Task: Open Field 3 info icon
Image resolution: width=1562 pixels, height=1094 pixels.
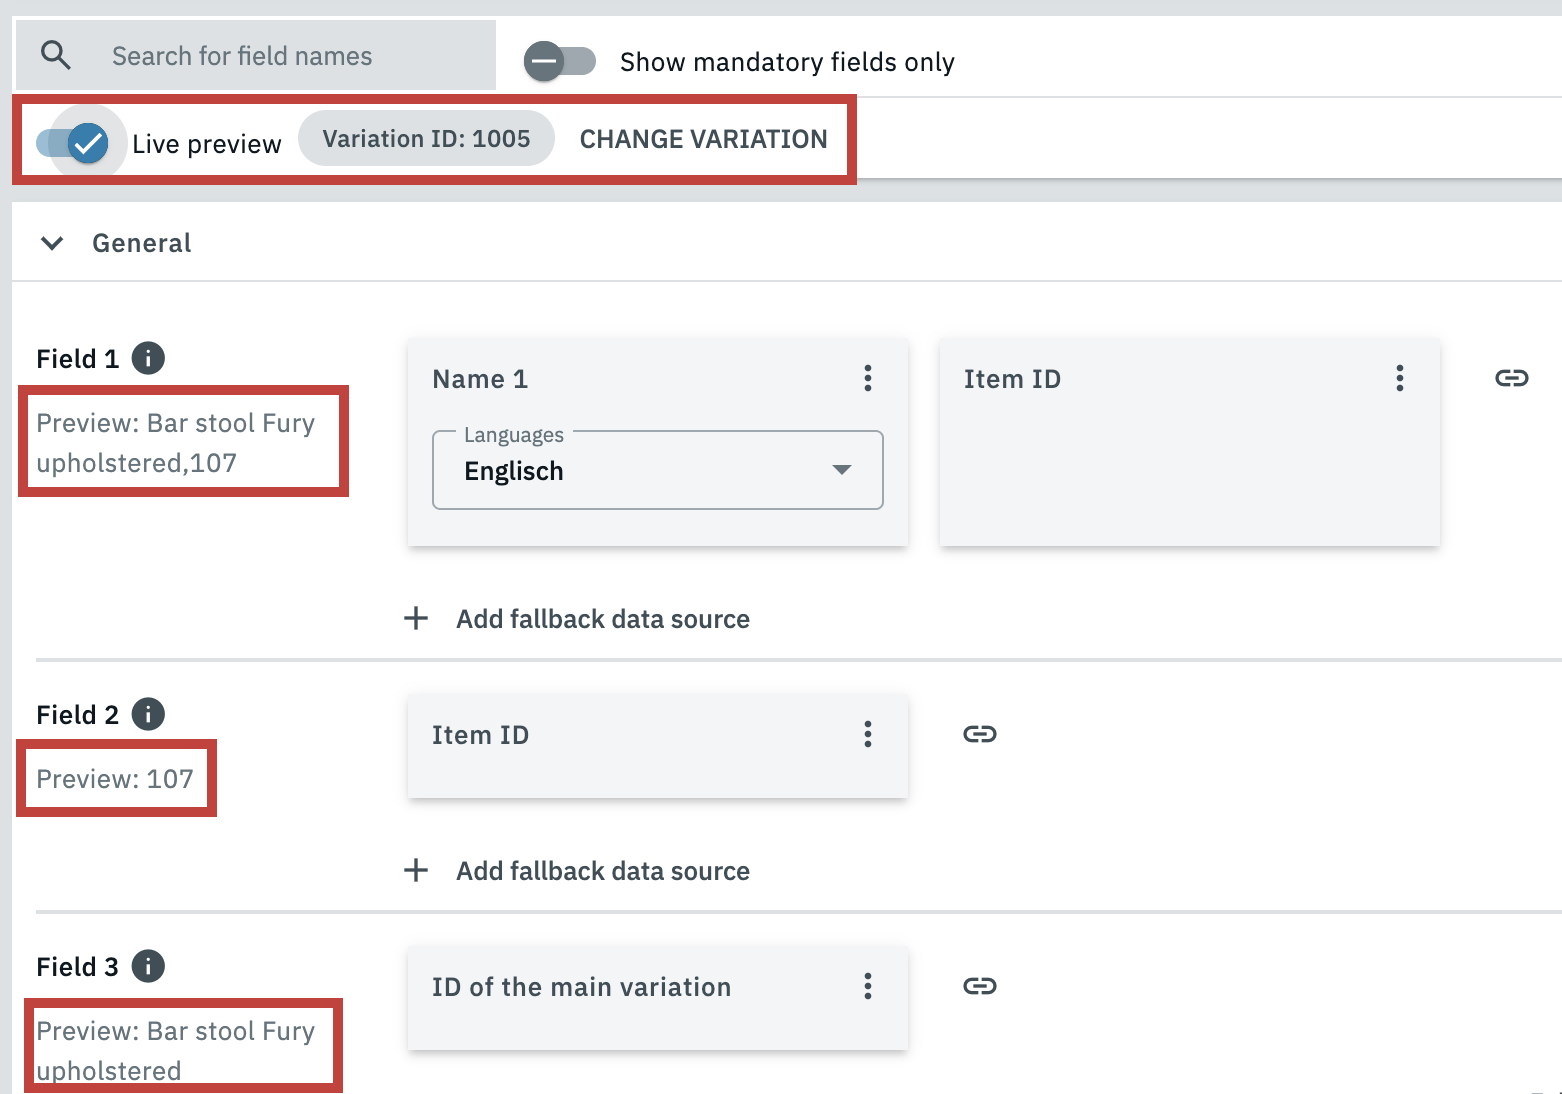Action: tap(148, 966)
